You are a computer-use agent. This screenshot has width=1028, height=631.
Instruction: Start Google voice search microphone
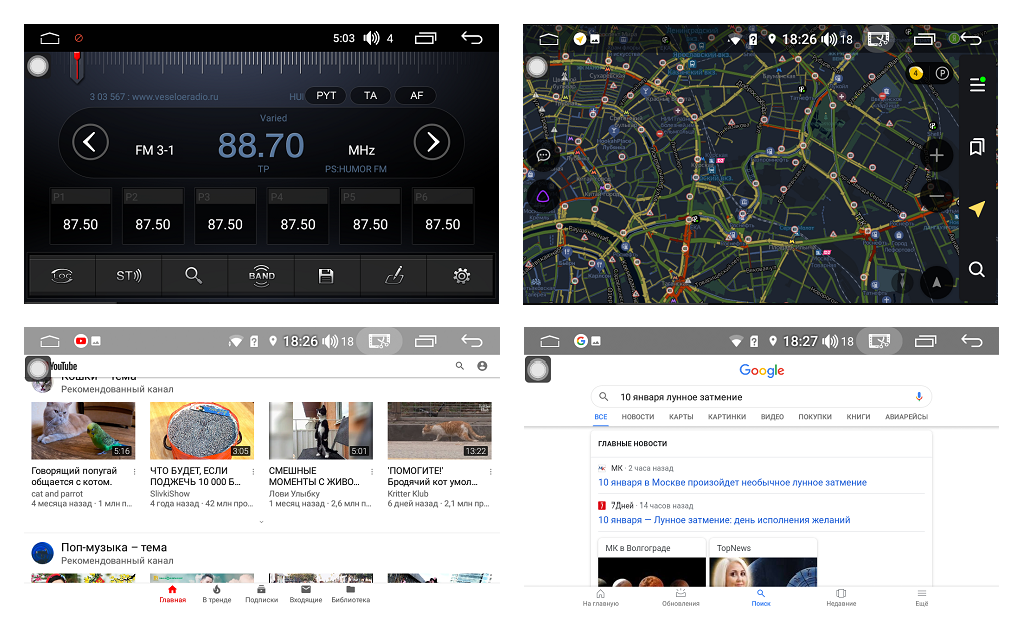[919, 397]
